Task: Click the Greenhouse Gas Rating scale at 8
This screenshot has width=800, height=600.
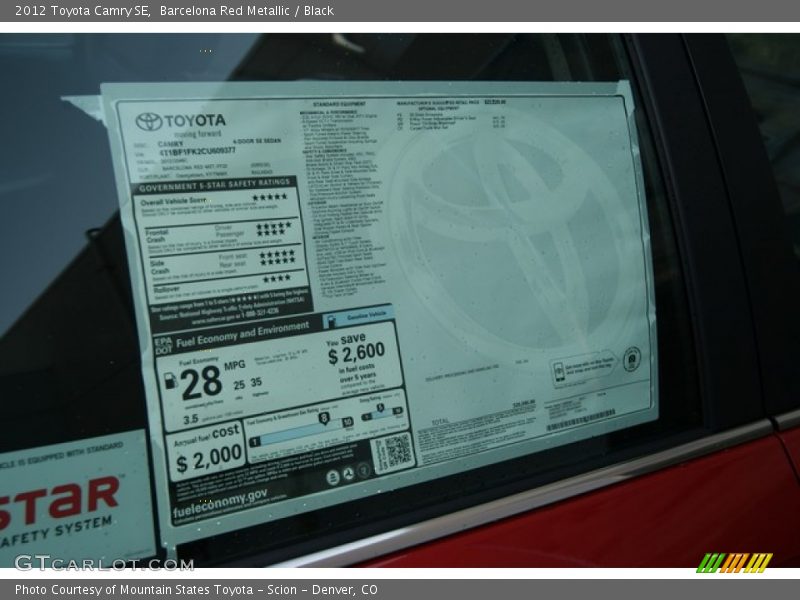Action: 323,419
